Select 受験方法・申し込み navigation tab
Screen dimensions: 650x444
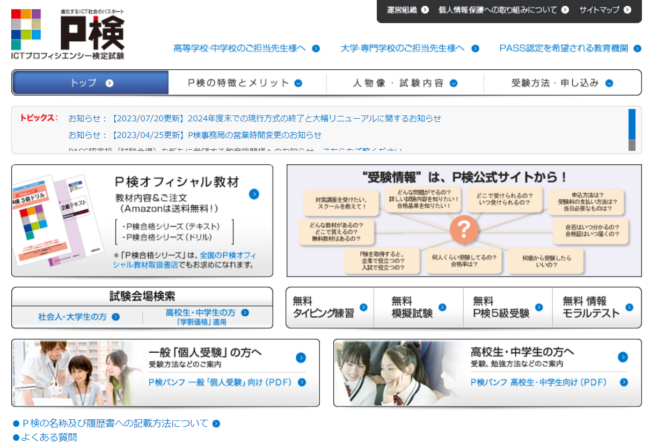[x=562, y=83]
